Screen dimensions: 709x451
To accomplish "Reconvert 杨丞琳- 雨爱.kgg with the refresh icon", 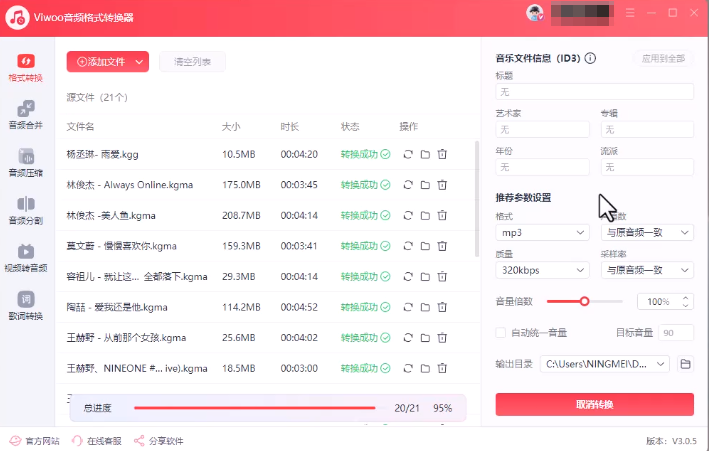I will pos(408,154).
